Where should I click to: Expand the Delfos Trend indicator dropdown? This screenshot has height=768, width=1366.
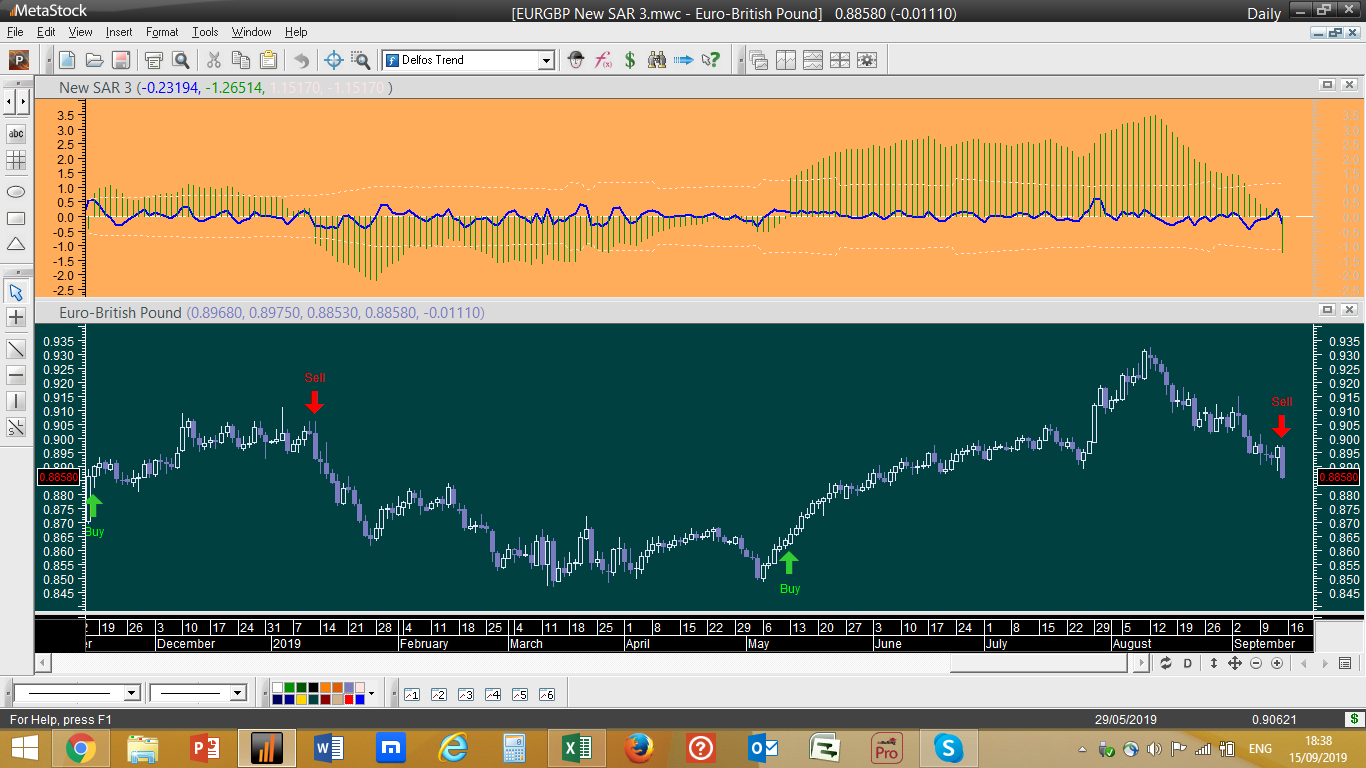546,60
